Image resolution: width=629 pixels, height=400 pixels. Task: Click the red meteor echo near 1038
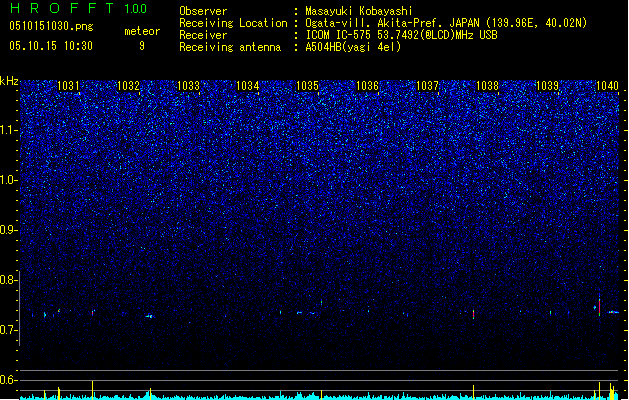473,314
